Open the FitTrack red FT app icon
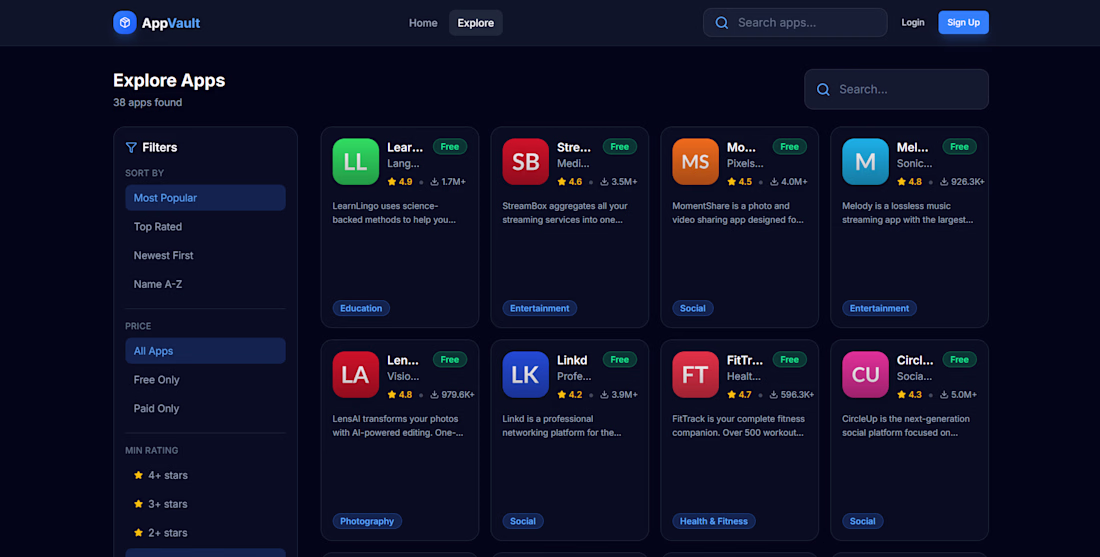The image size is (1100, 557). tap(695, 375)
